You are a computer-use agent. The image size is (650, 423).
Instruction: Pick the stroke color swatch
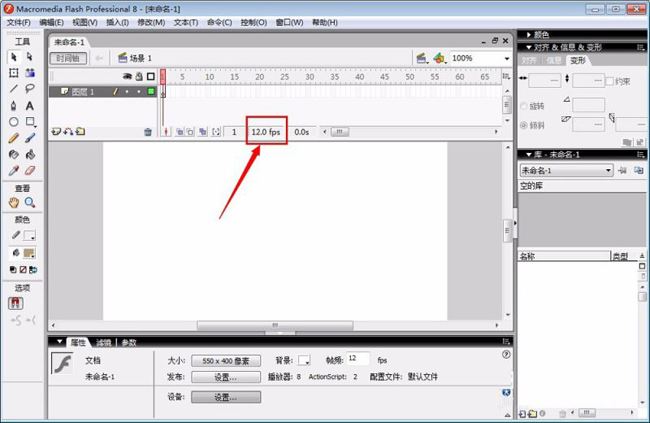click(29, 236)
